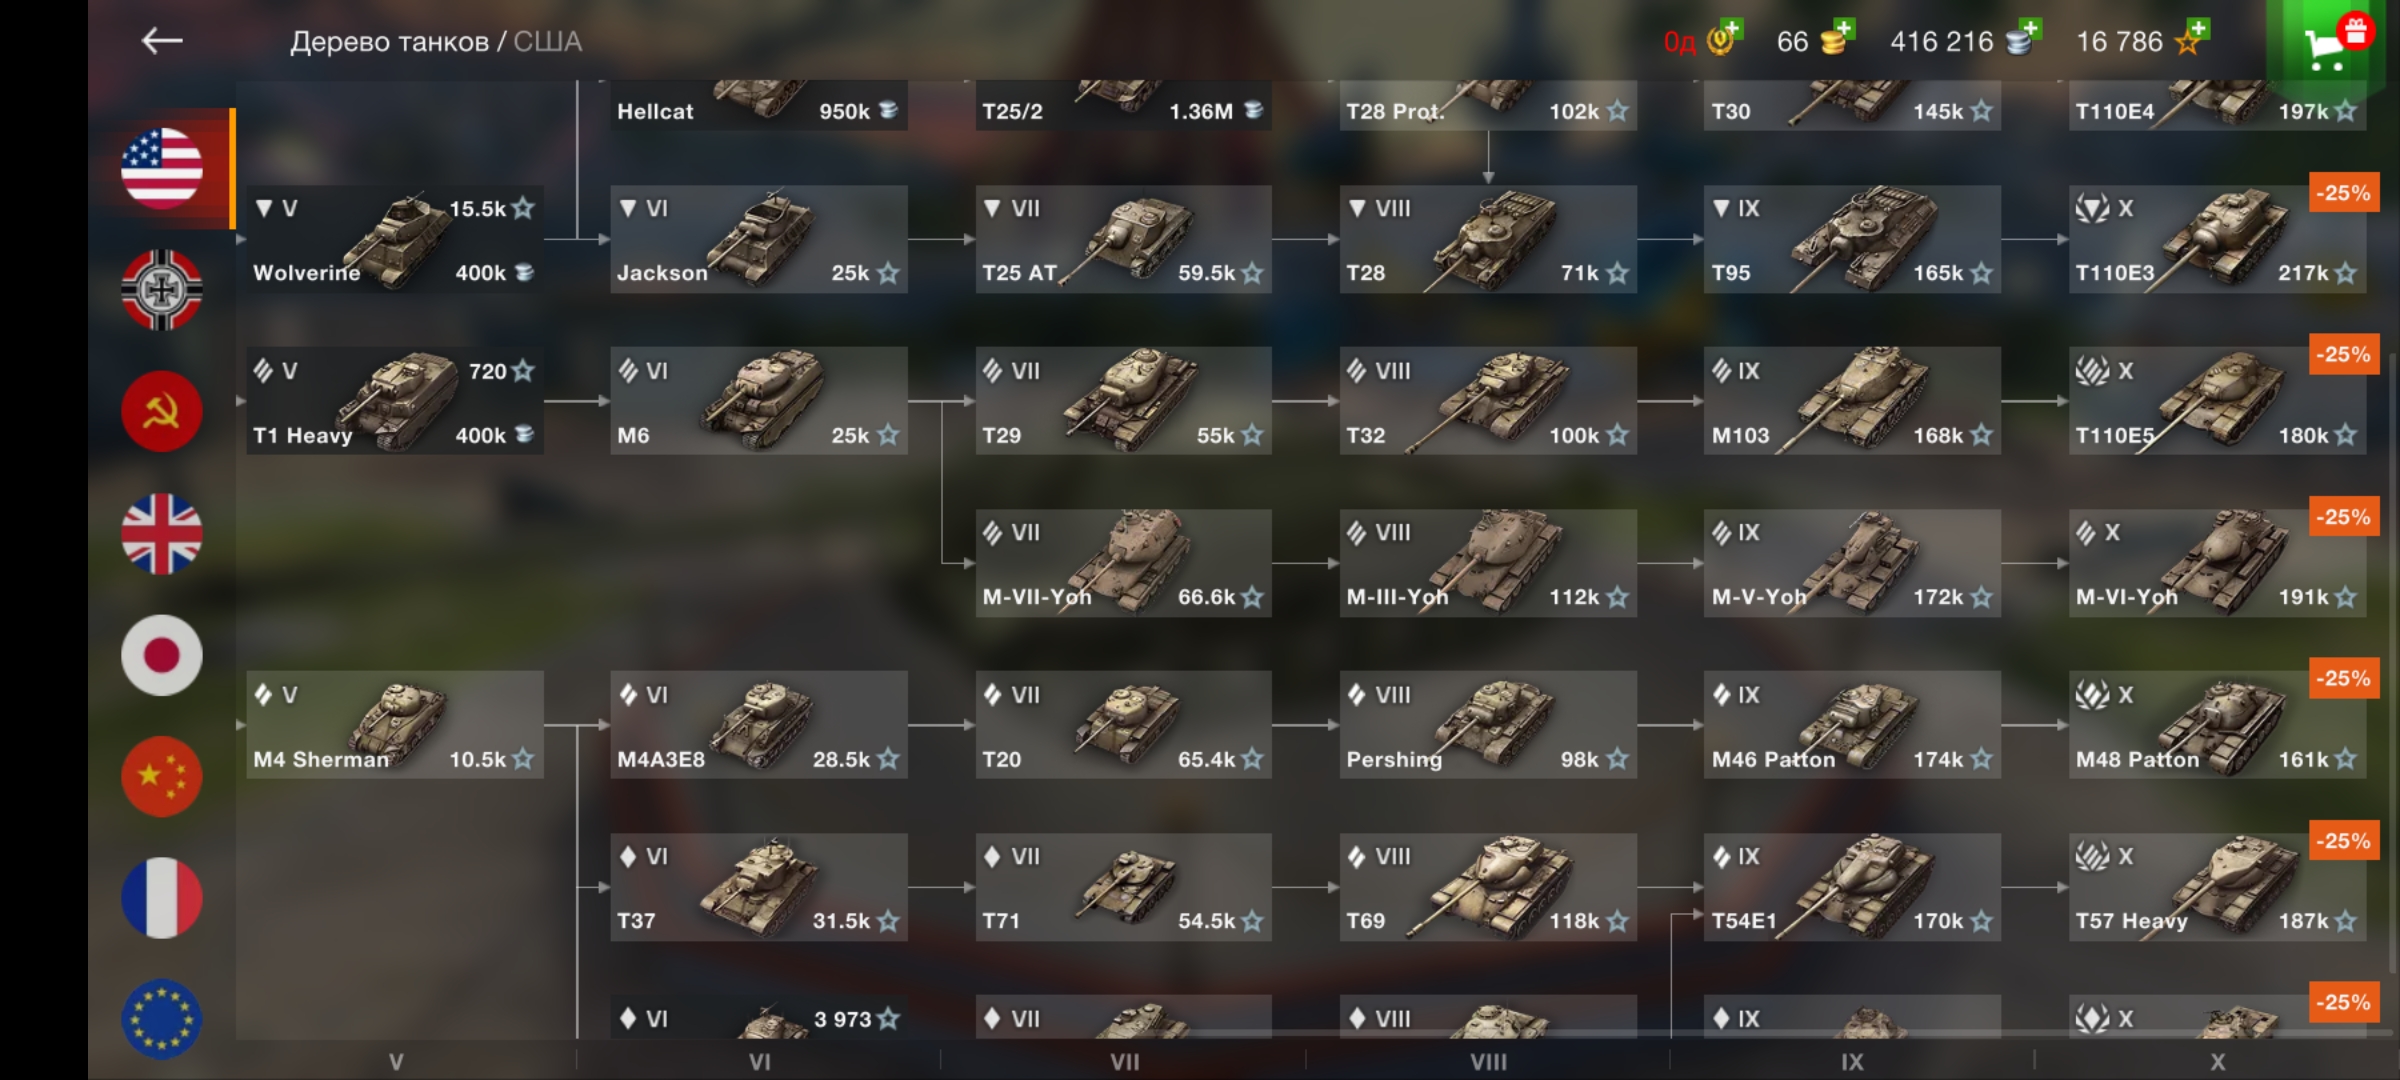2400x1080 pixels.
Task: Select the United Kingdom flag nation
Action: coord(162,533)
